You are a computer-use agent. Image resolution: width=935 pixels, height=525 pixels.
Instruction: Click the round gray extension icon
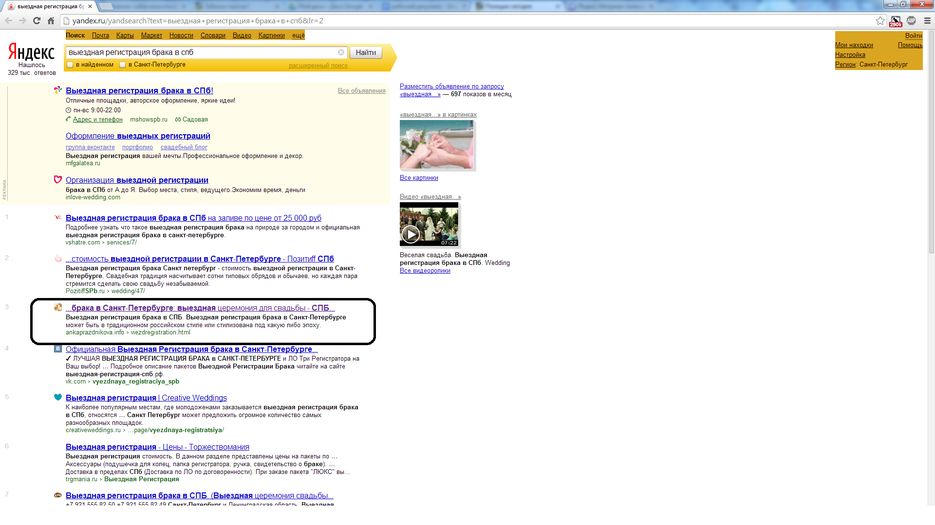(911, 20)
